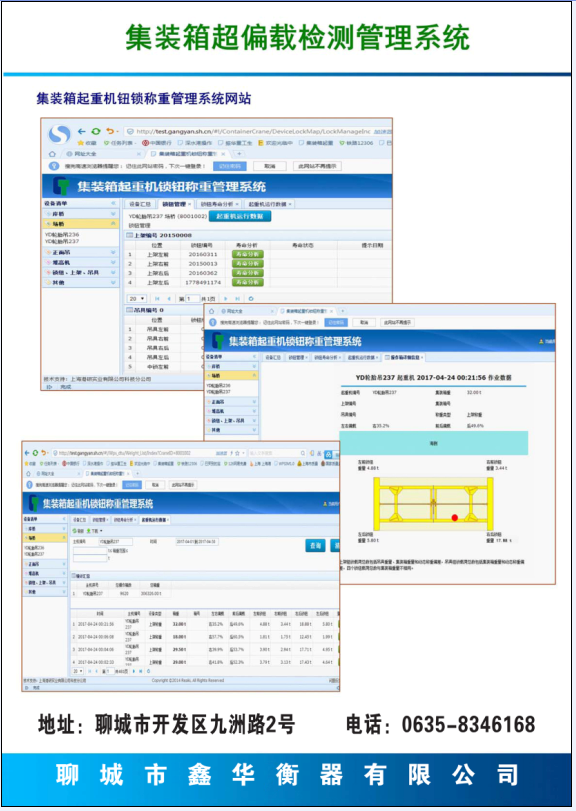Collapse the 场桥 group in top screenshot
The width and height of the screenshot is (576, 811).
pos(81,223)
